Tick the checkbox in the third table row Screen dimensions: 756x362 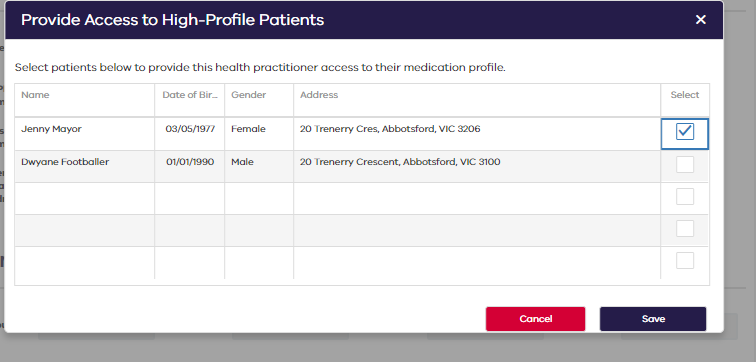pos(685,197)
